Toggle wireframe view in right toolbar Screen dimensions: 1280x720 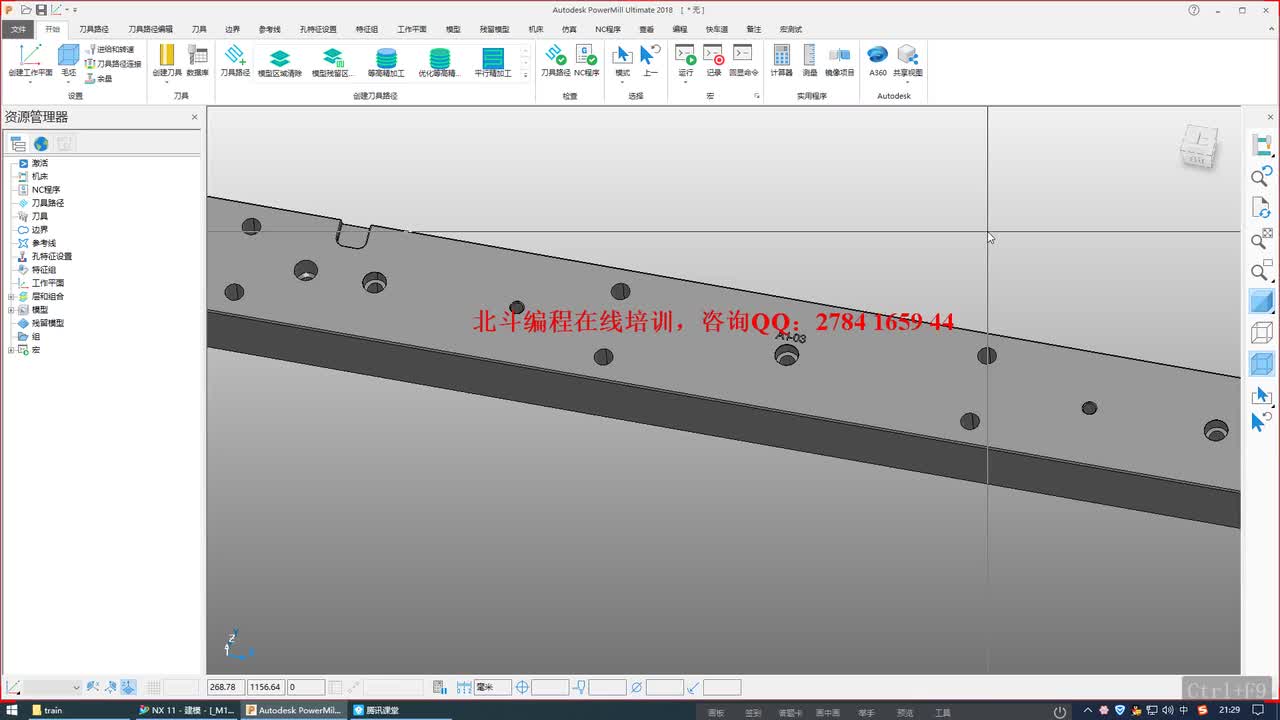(x=1261, y=332)
